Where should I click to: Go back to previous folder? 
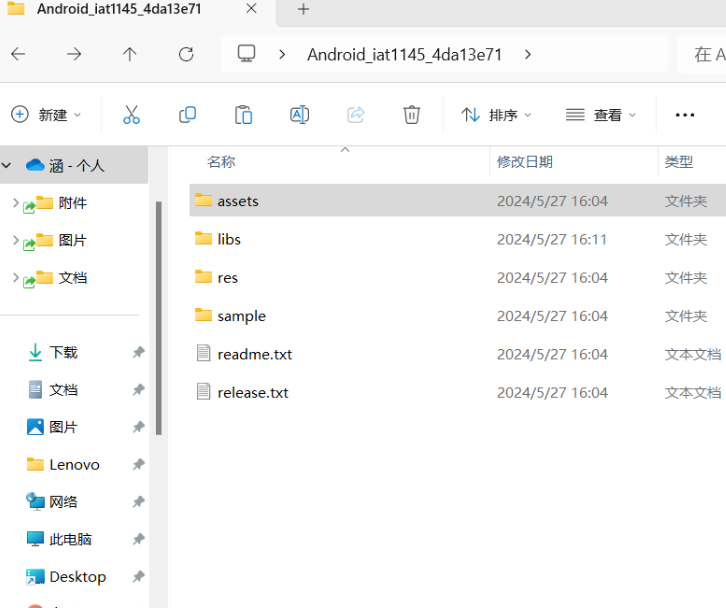click(18, 55)
